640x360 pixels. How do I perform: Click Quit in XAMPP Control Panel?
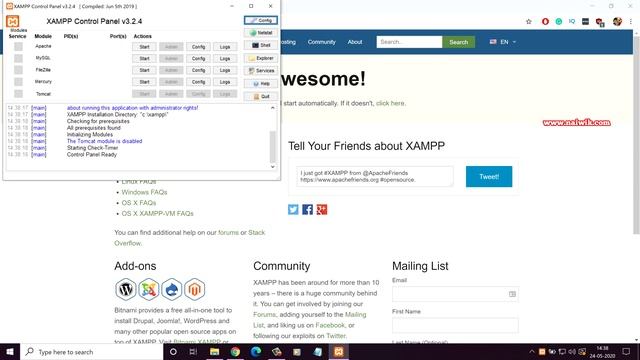(261, 96)
